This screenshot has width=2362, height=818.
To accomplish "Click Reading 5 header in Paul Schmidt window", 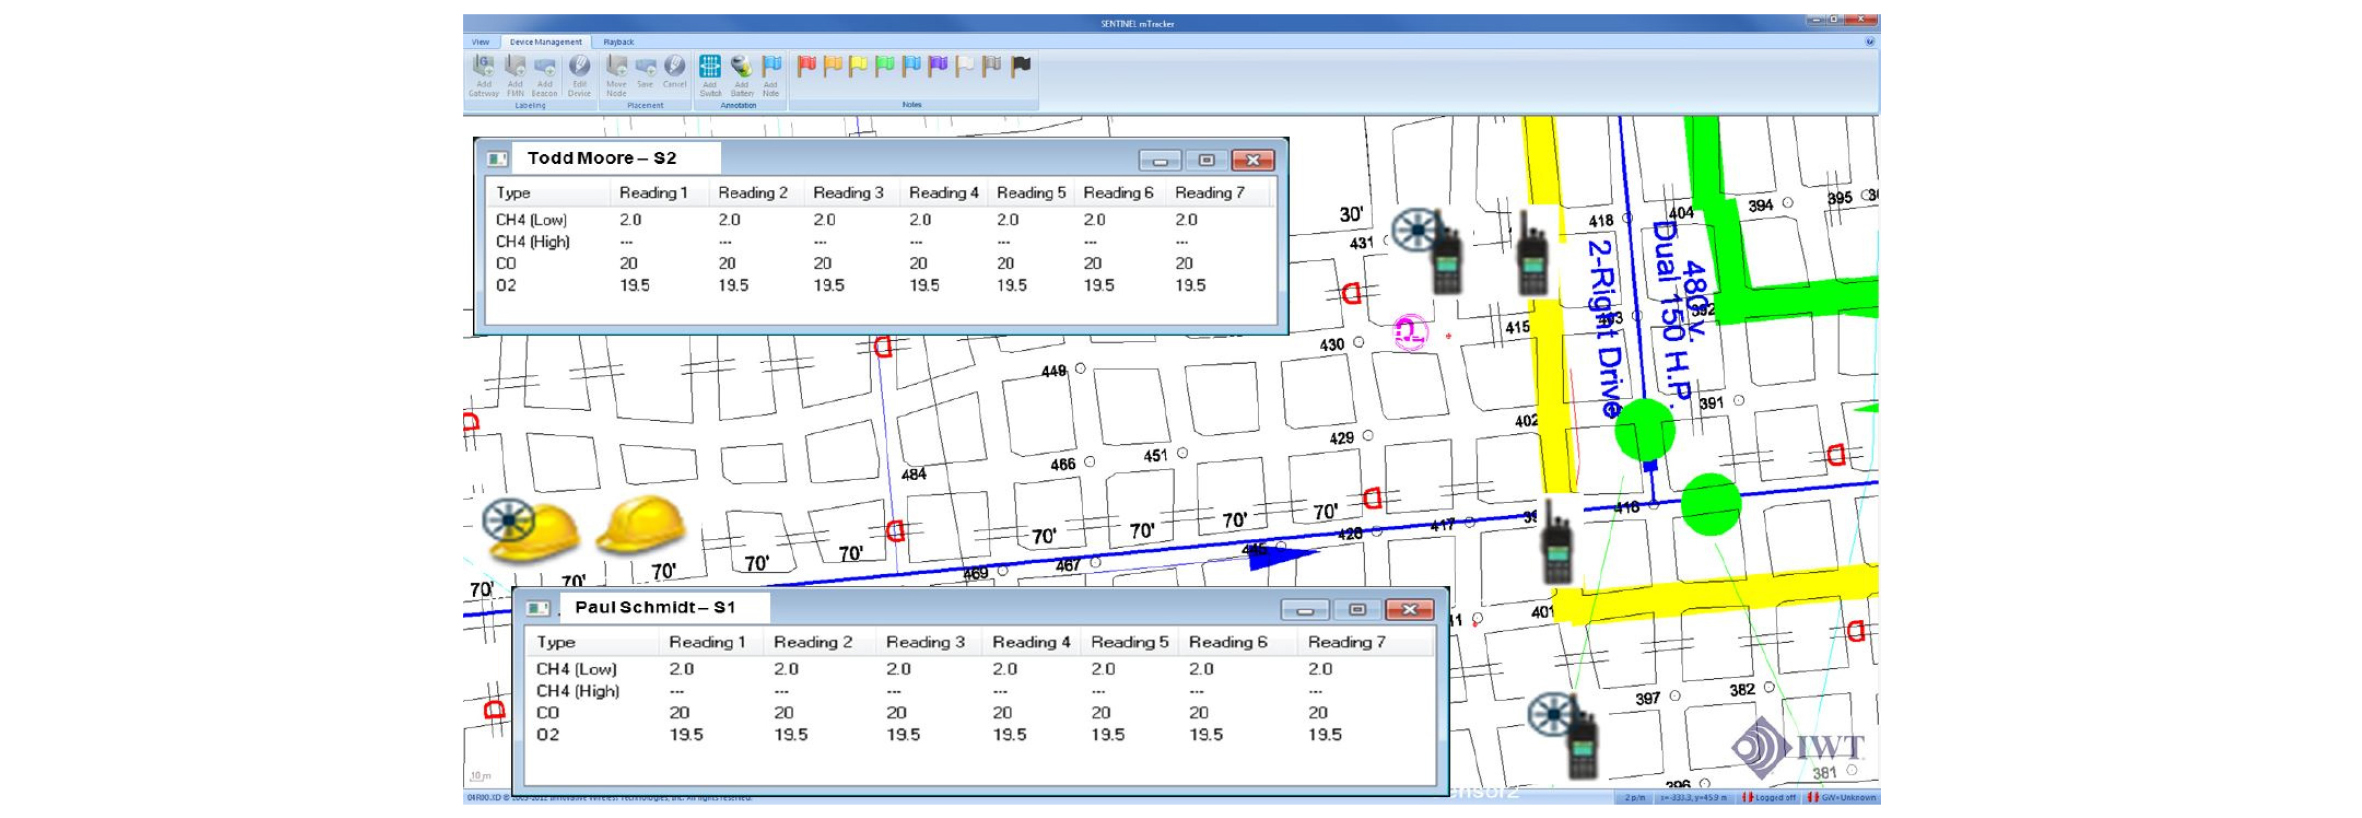I will point(1129,642).
